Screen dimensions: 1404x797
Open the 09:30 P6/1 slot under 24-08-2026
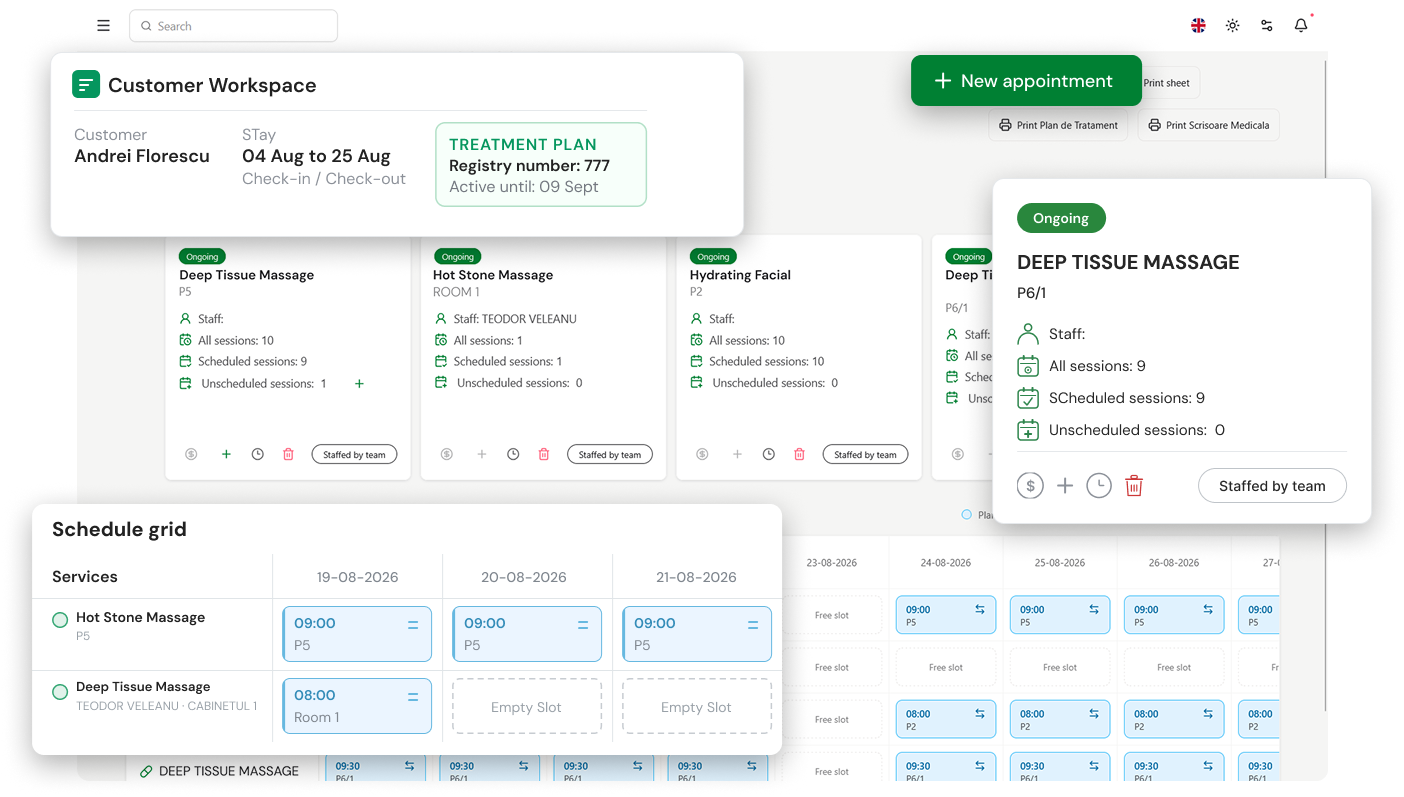pos(946,766)
